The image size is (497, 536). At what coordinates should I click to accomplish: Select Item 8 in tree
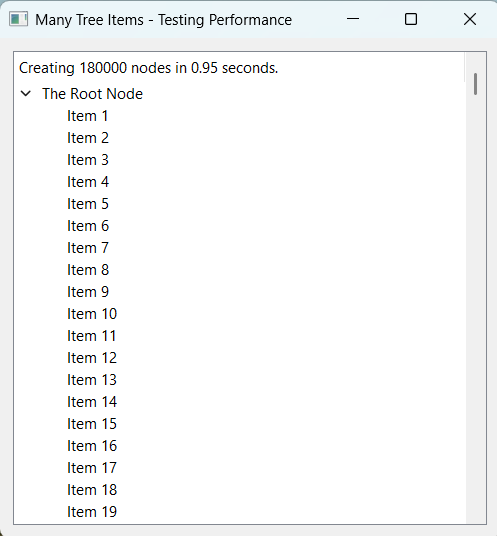coord(88,270)
